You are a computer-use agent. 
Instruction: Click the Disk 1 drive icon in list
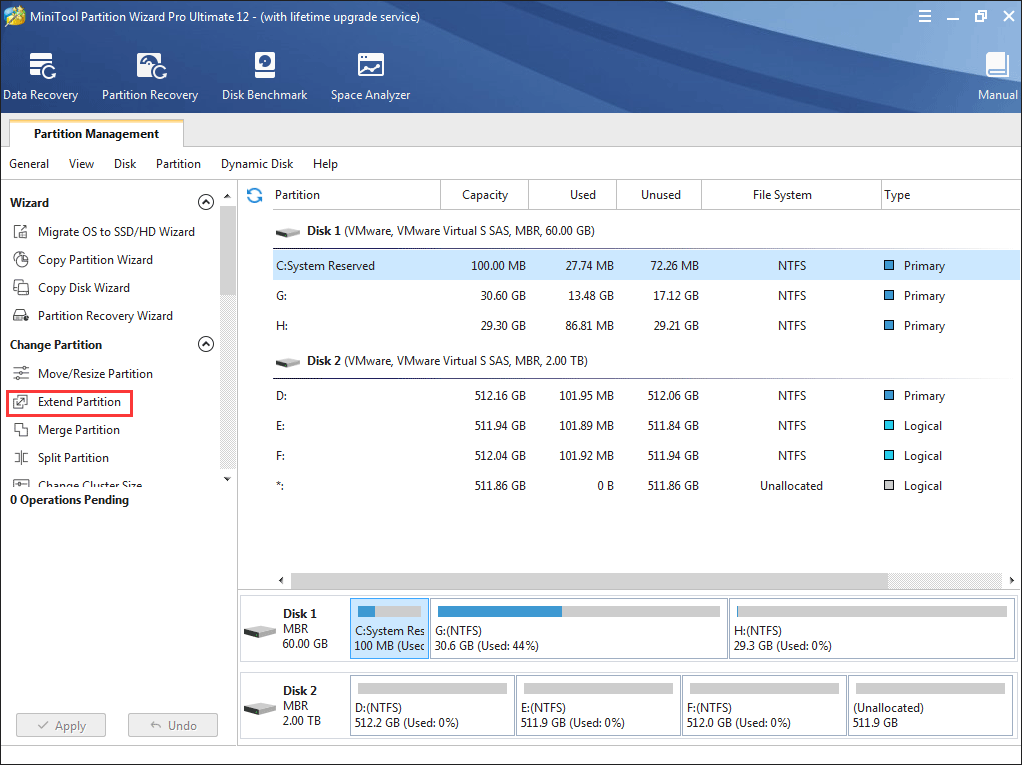287,232
